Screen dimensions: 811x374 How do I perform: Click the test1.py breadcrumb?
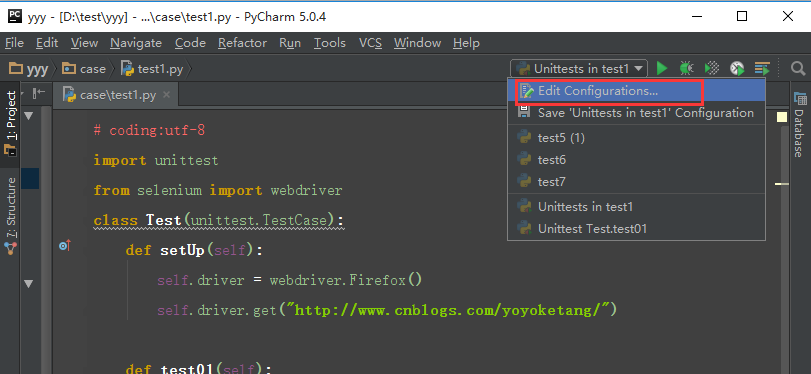[x=152, y=69]
